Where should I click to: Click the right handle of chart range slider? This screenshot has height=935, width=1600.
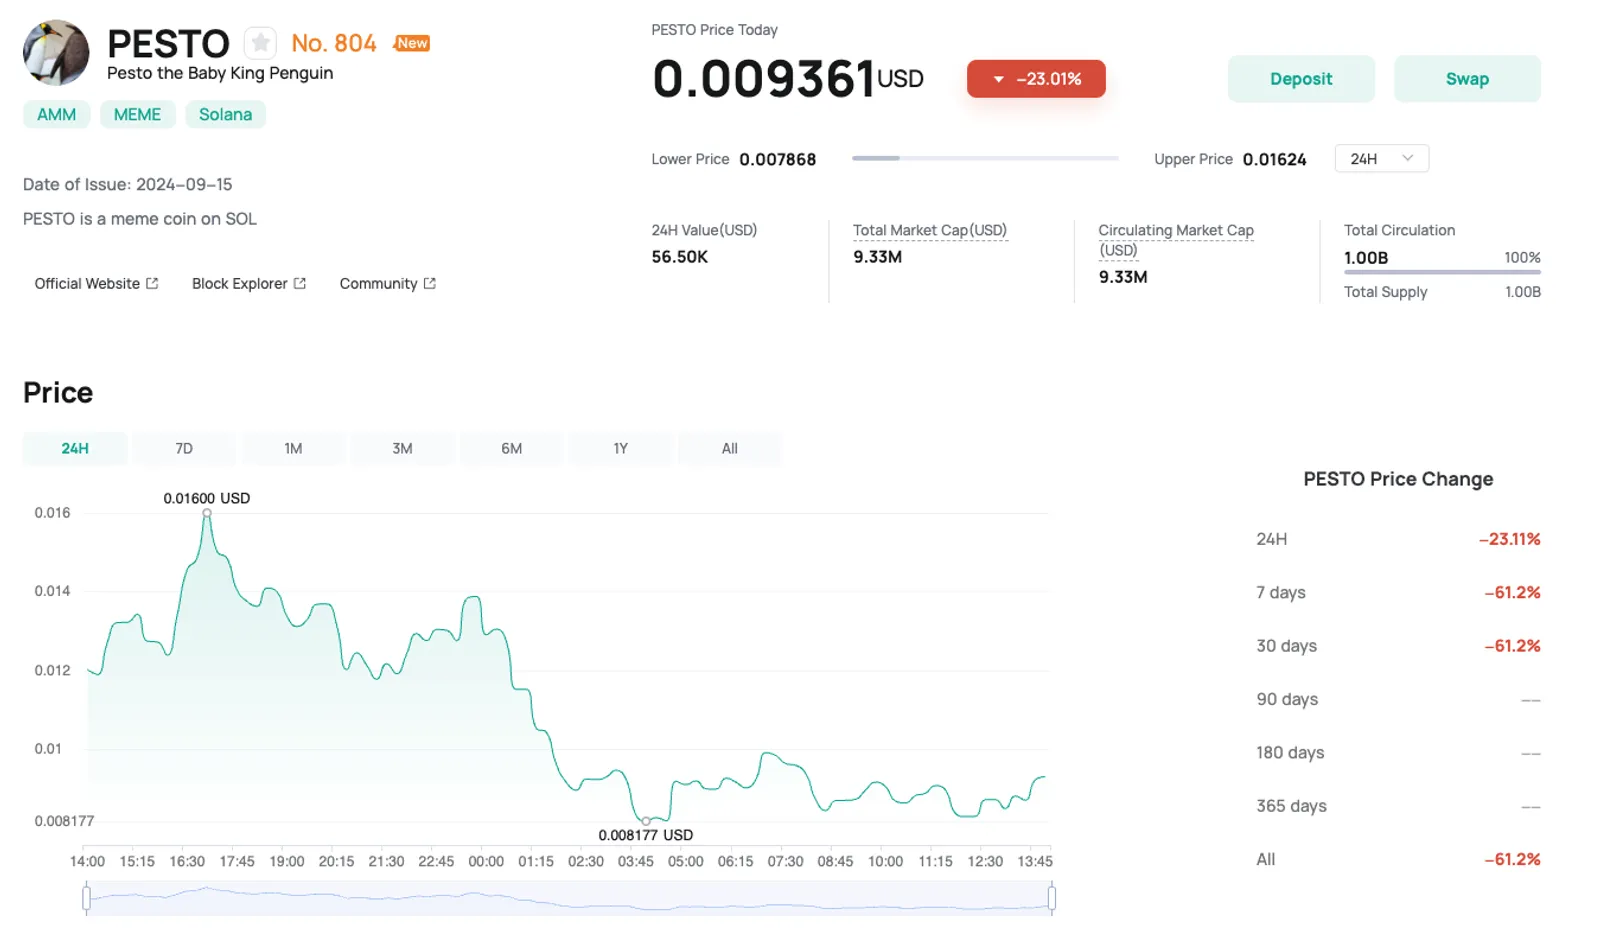tap(1051, 898)
